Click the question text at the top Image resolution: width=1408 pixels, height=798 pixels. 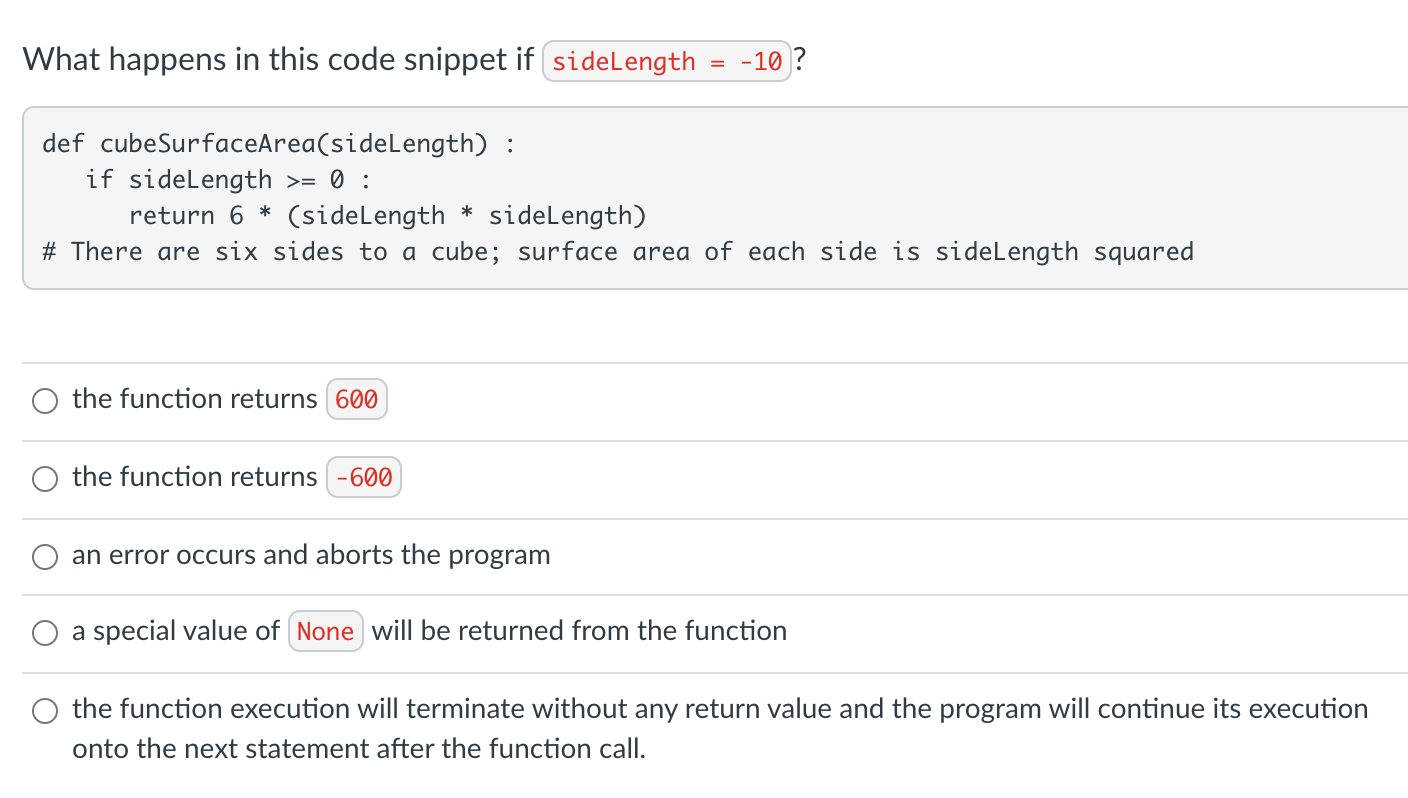click(275, 60)
